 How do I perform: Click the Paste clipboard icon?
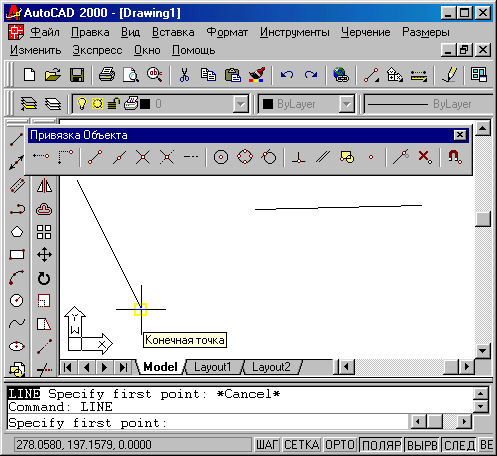pos(233,75)
